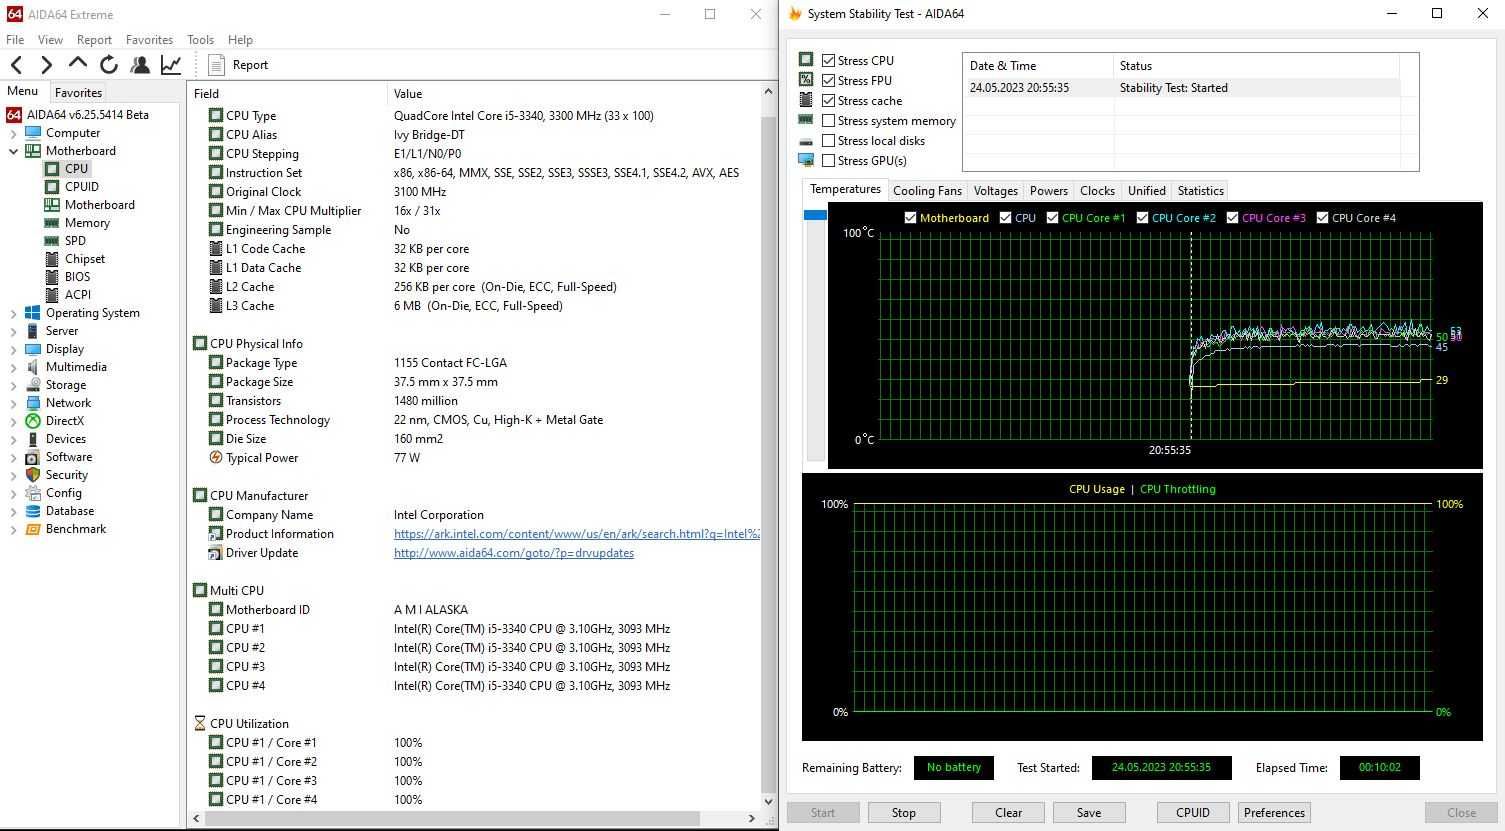Refresh the AIDA64 page with the refresh icon

(x=109, y=65)
